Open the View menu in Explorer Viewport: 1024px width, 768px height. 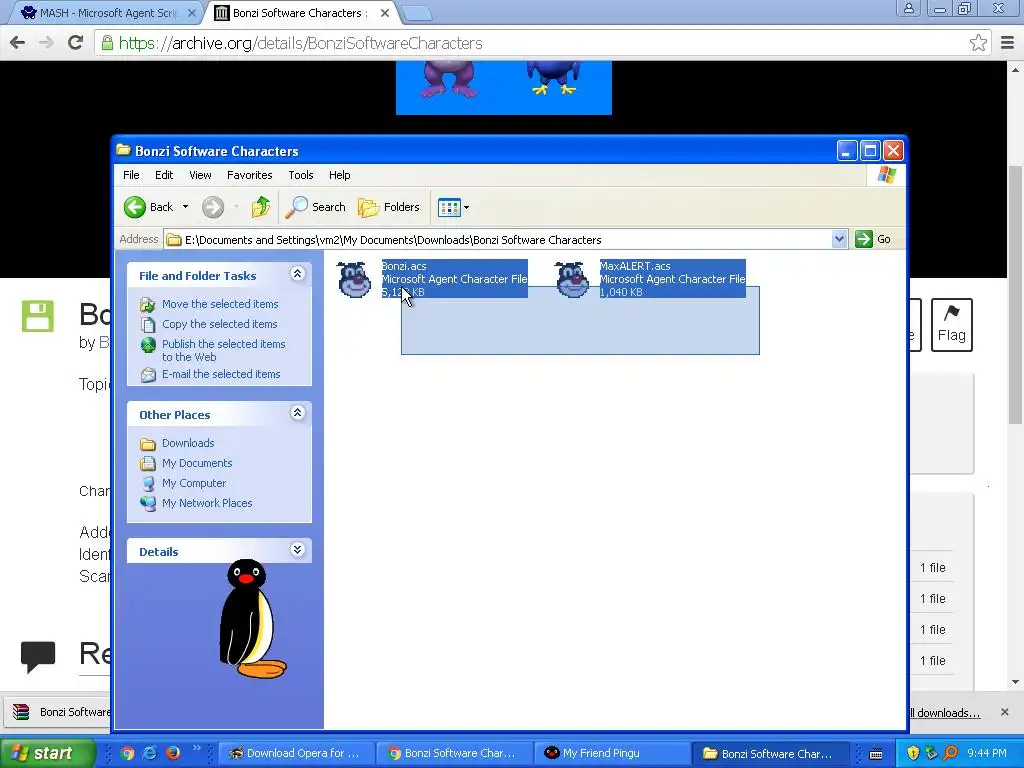(x=200, y=175)
